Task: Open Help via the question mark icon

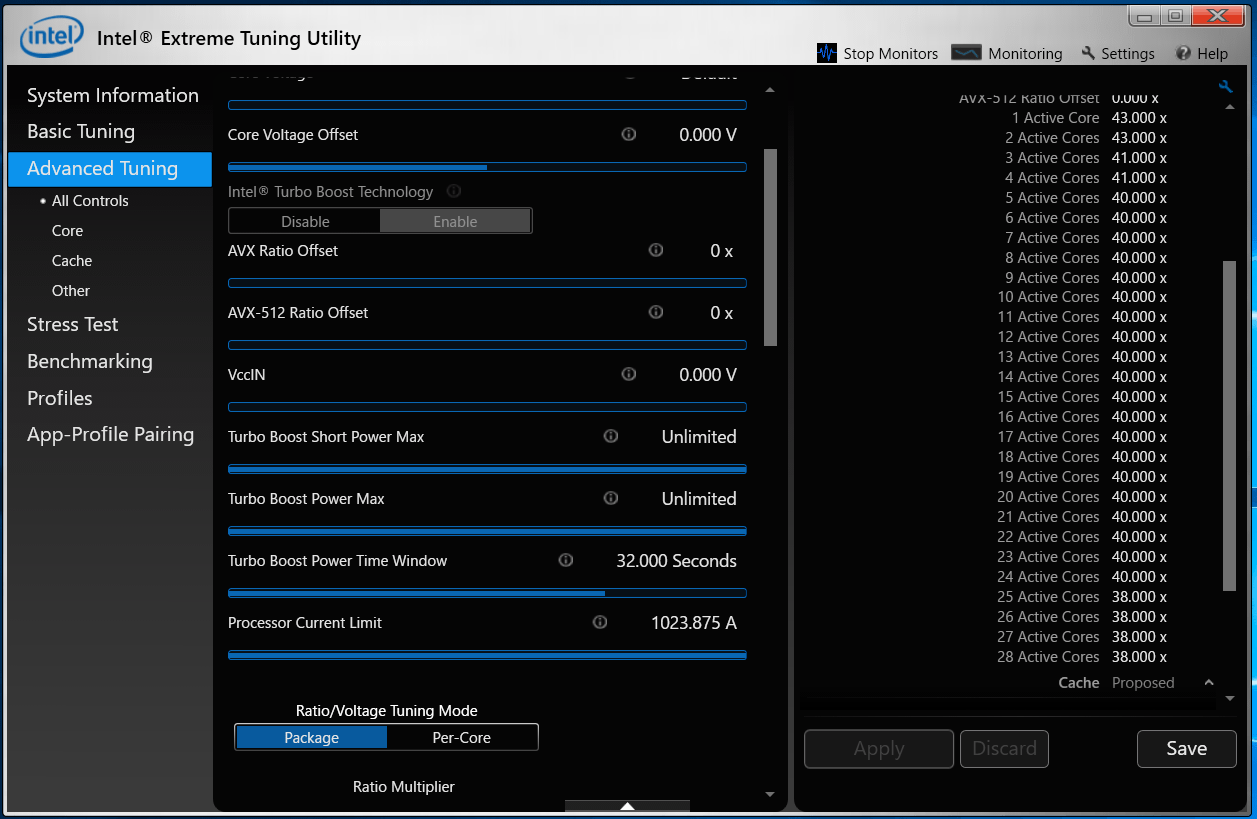Action: point(1183,53)
